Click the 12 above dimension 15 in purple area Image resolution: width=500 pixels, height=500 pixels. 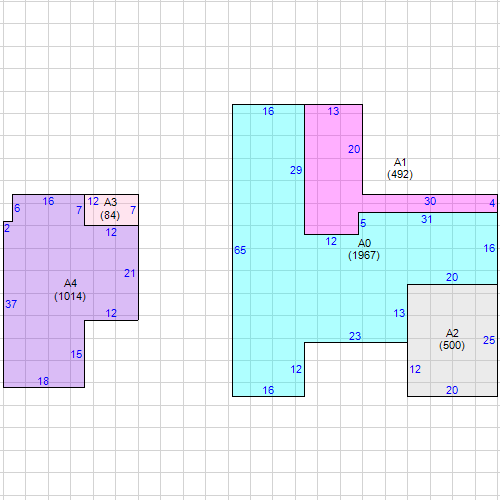(111, 313)
